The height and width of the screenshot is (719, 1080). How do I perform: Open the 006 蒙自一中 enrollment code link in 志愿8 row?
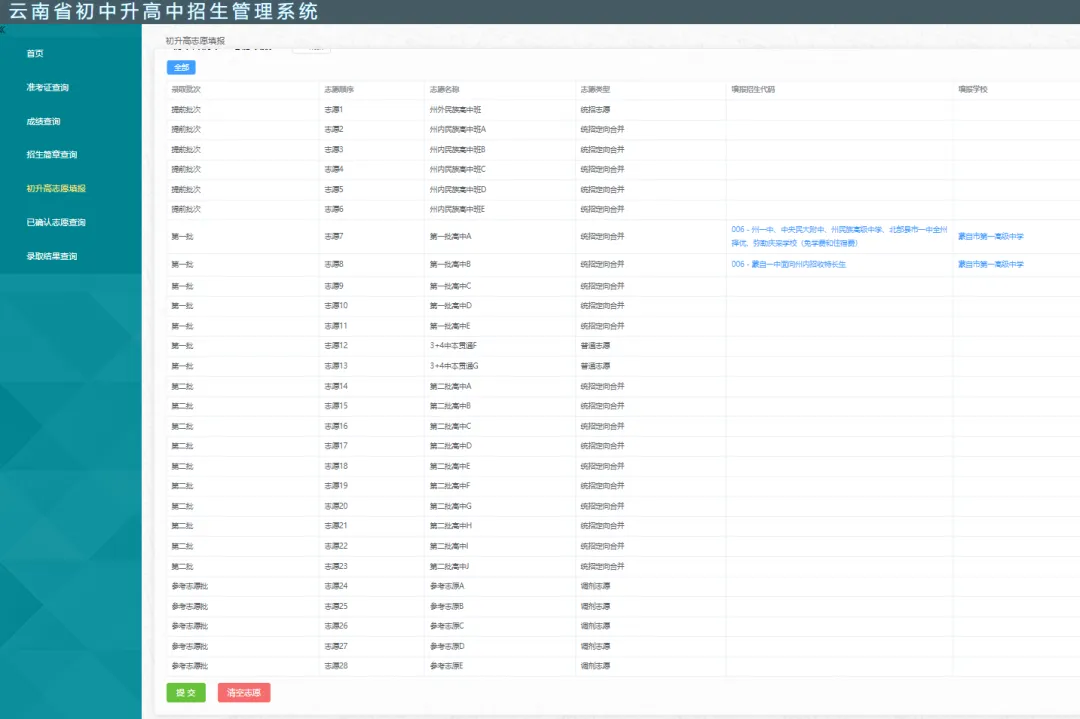pos(789,264)
